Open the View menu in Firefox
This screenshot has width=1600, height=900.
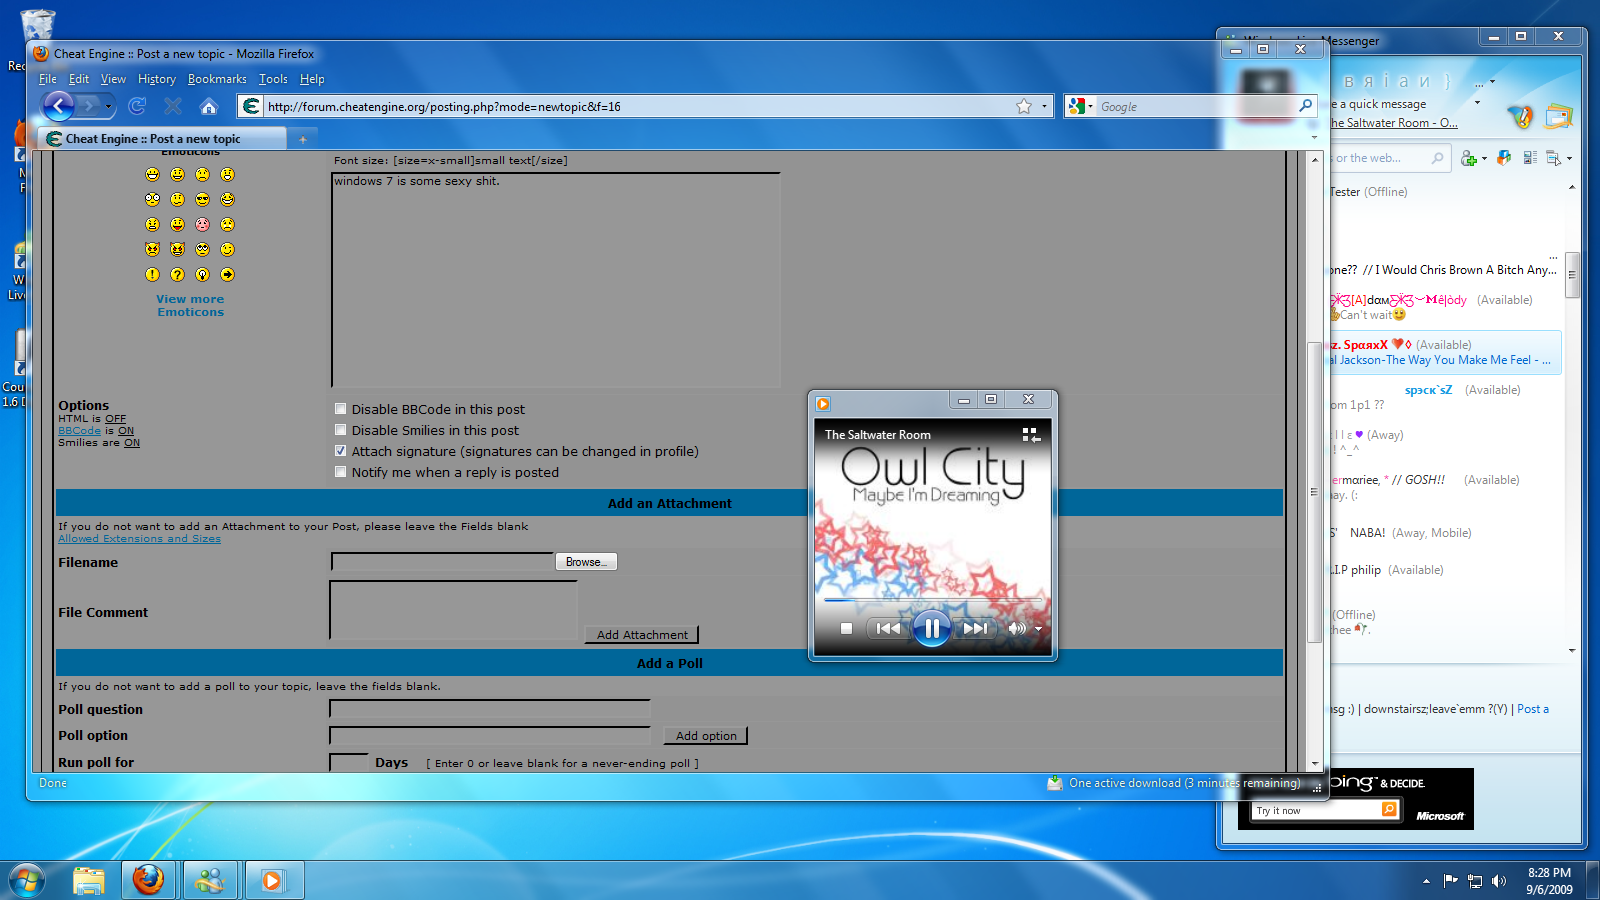[113, 79]
